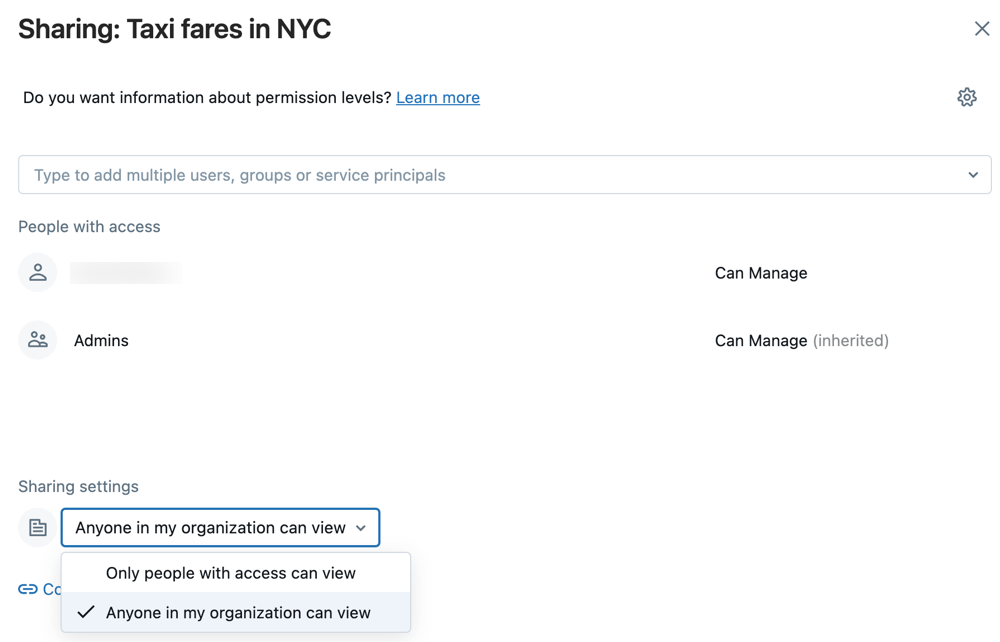Image resolution: width=1000 pixels, height=642 pixels.
Task: Open the permission settings gear icon
Action: tap(966, 97)
